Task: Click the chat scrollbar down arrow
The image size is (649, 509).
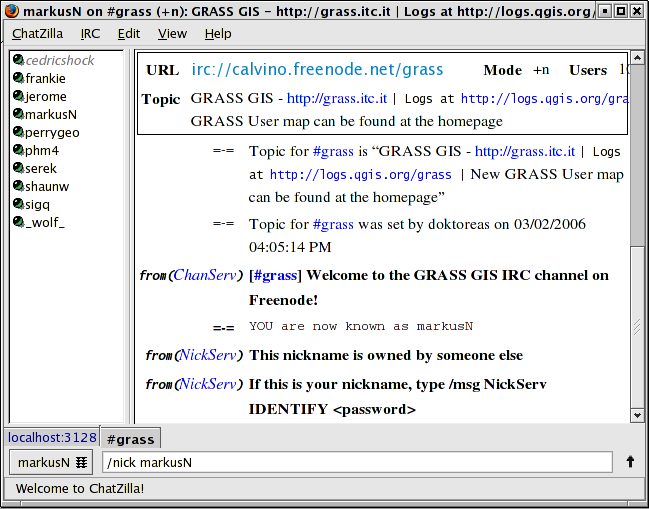Action: [x=637, y=415]
